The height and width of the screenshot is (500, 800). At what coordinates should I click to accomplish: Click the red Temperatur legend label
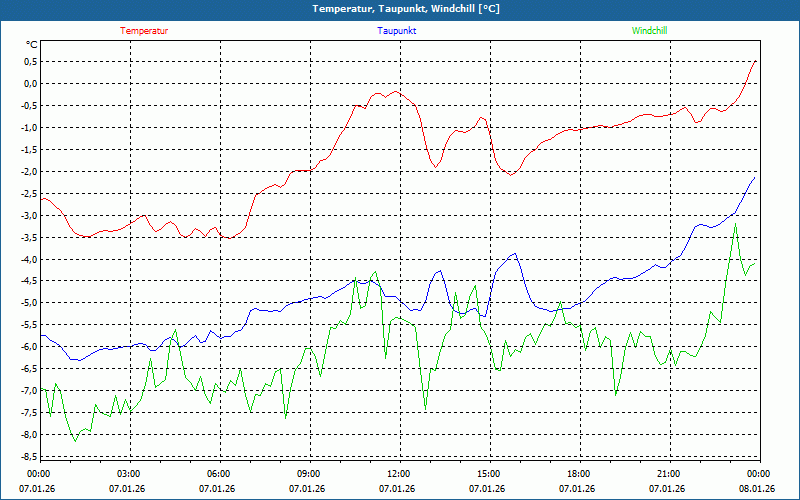coord(144,31)
